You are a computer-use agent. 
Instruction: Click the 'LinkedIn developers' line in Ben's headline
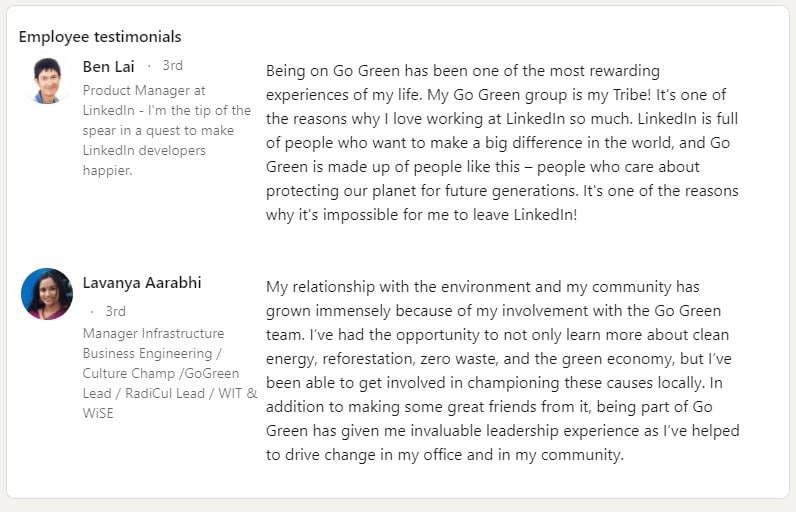[144, 150]
